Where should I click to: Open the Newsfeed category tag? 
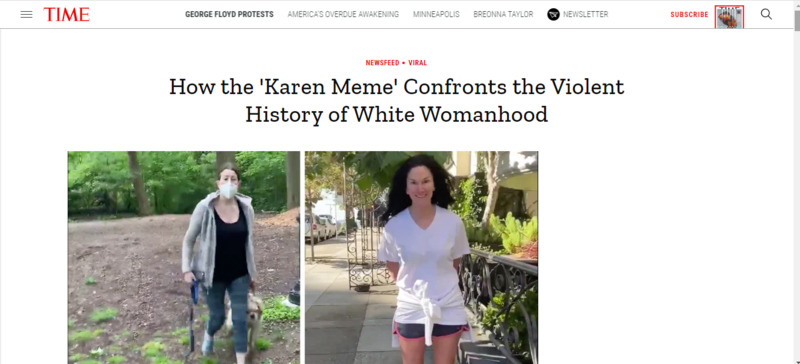[382, 63]
